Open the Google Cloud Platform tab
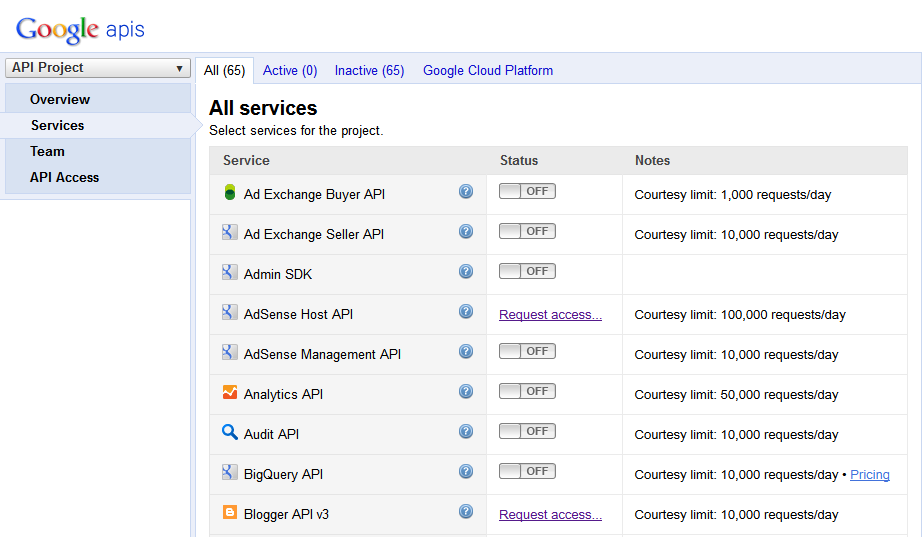The height and width of the screenshot is (537, 922). pos(488,71)
